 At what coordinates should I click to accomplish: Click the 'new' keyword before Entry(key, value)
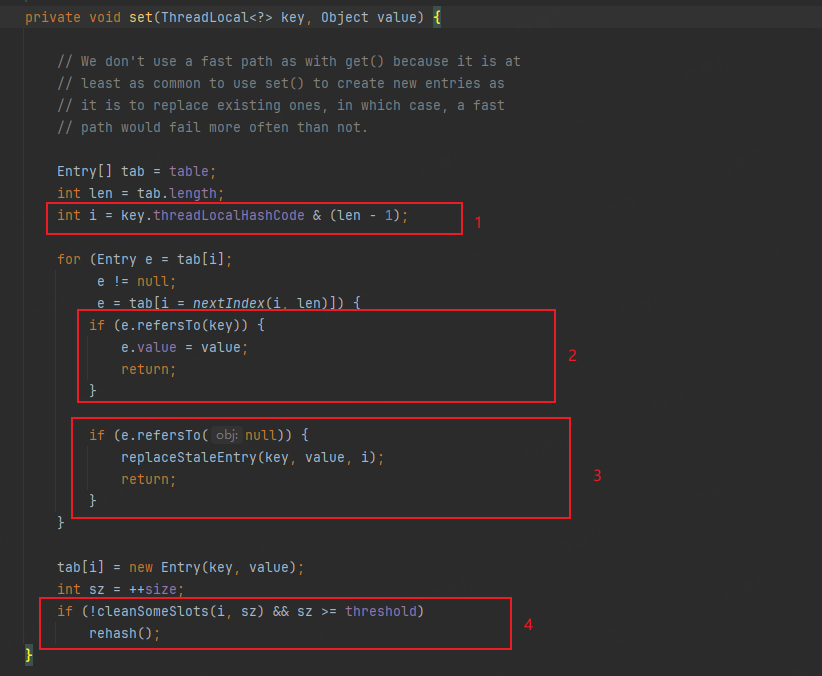141,567
